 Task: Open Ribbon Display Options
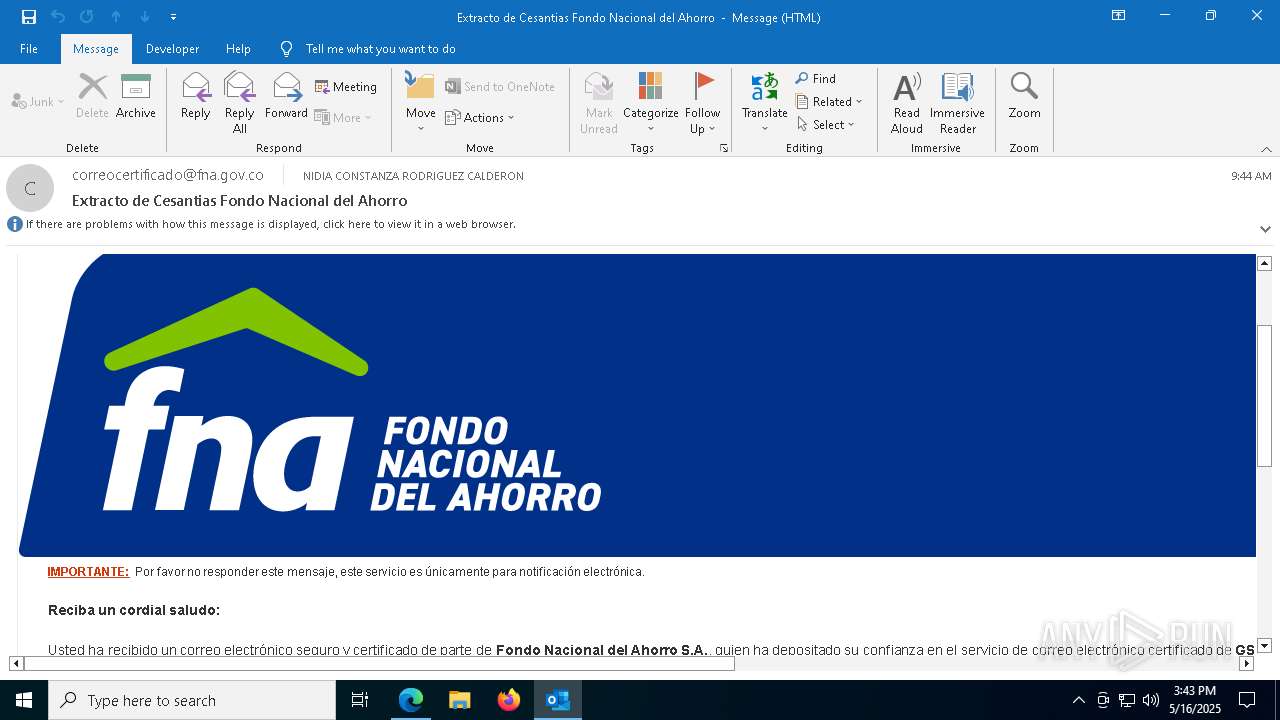[1119, 16]
